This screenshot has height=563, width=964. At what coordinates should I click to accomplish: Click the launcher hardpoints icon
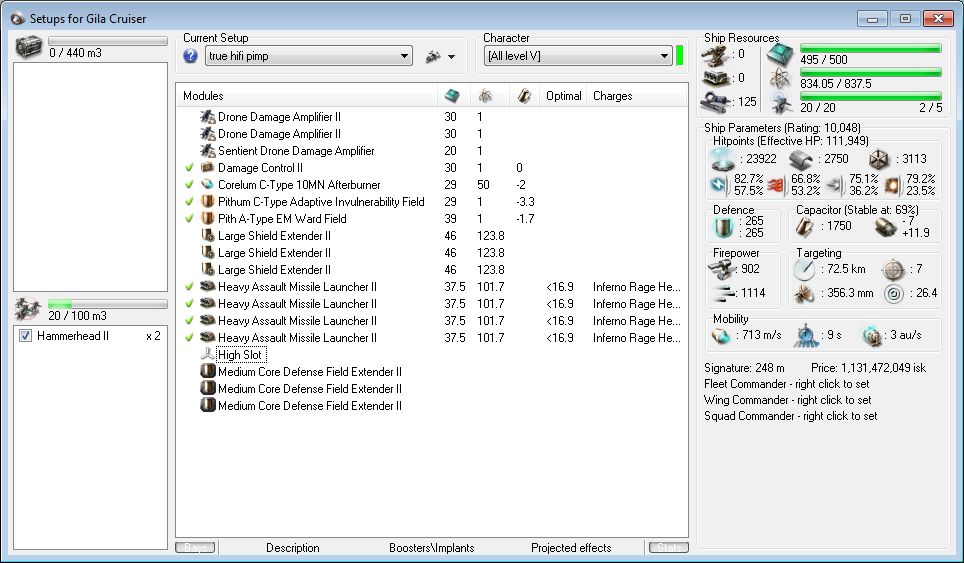tap(716, 78)
